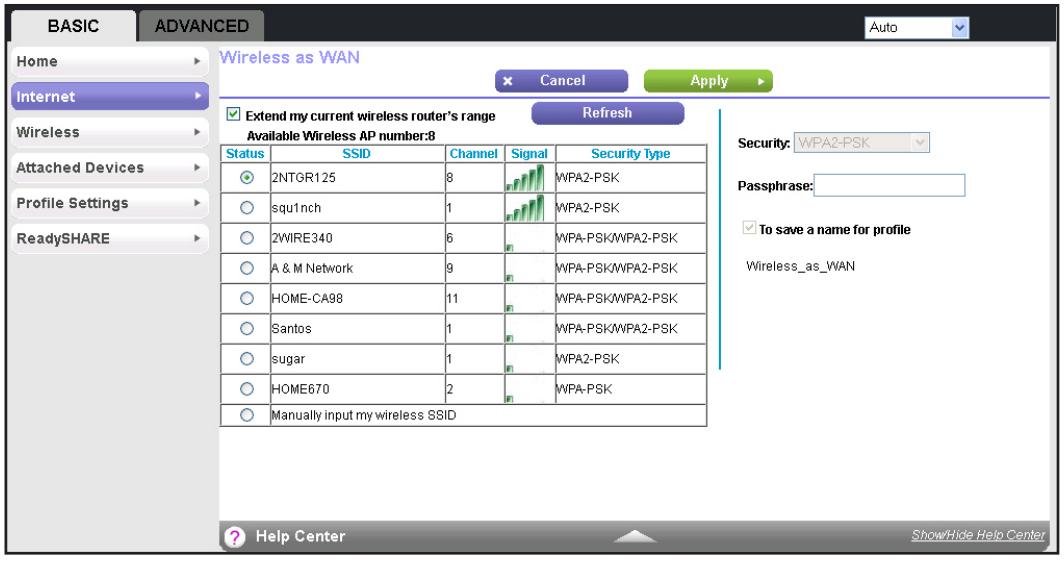
Task: Click into the Passphrase field
Action: tap(889, 185)
